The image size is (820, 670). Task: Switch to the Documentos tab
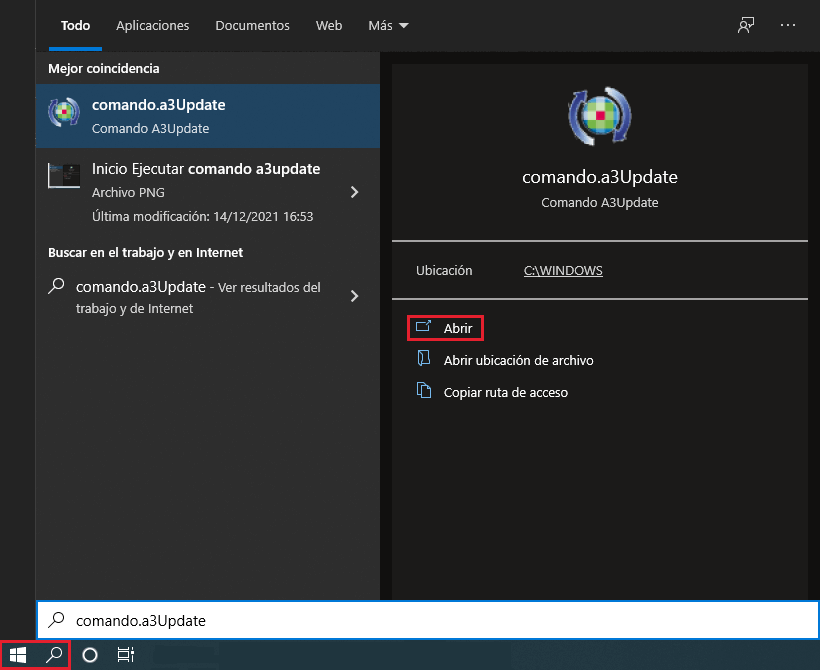click(x=253, y=26)
